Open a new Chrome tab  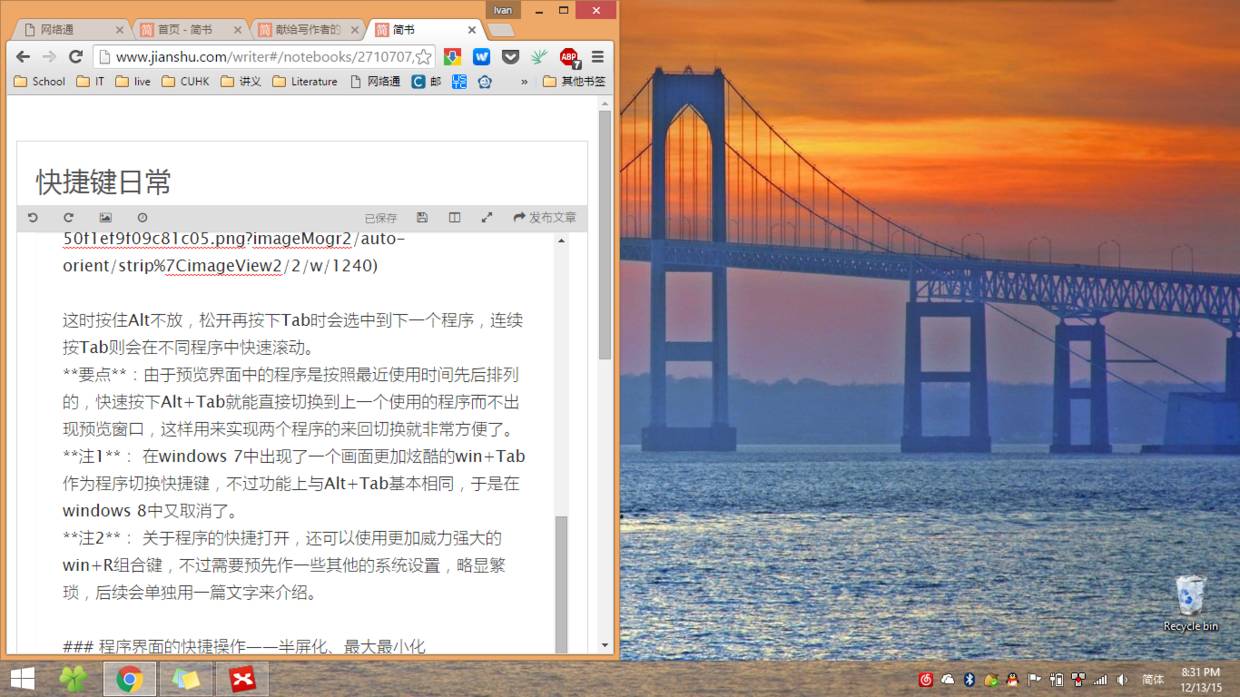click(x=500, y=30)
